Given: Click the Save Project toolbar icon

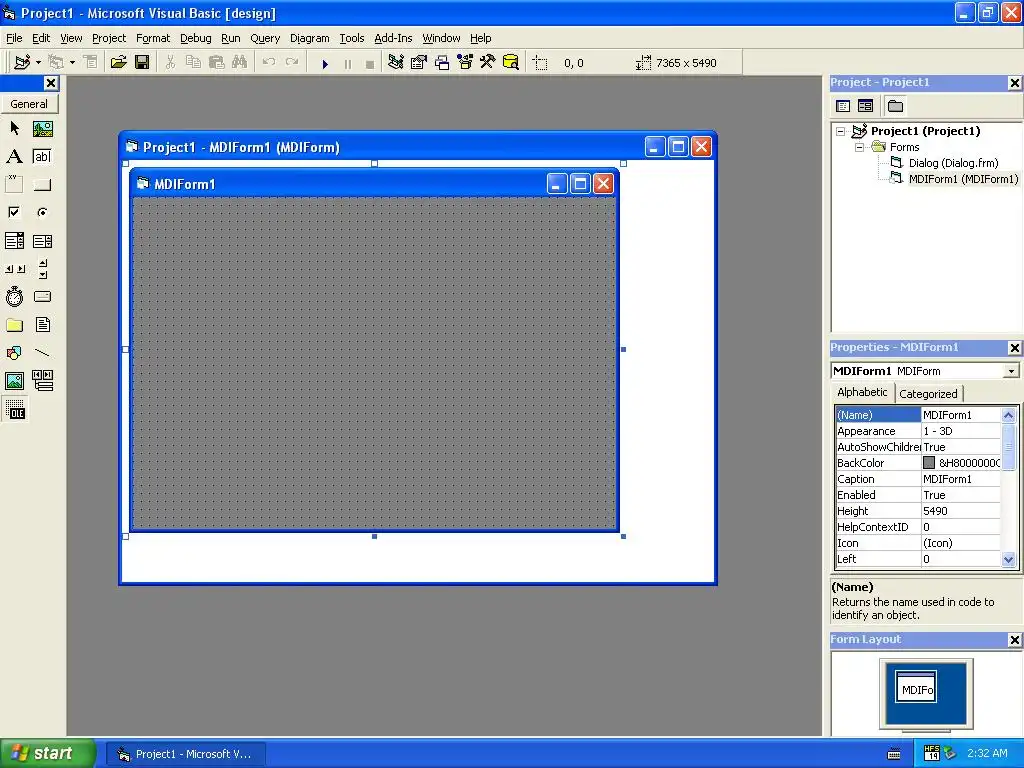Looking at the screenshot, I should 142,62.
